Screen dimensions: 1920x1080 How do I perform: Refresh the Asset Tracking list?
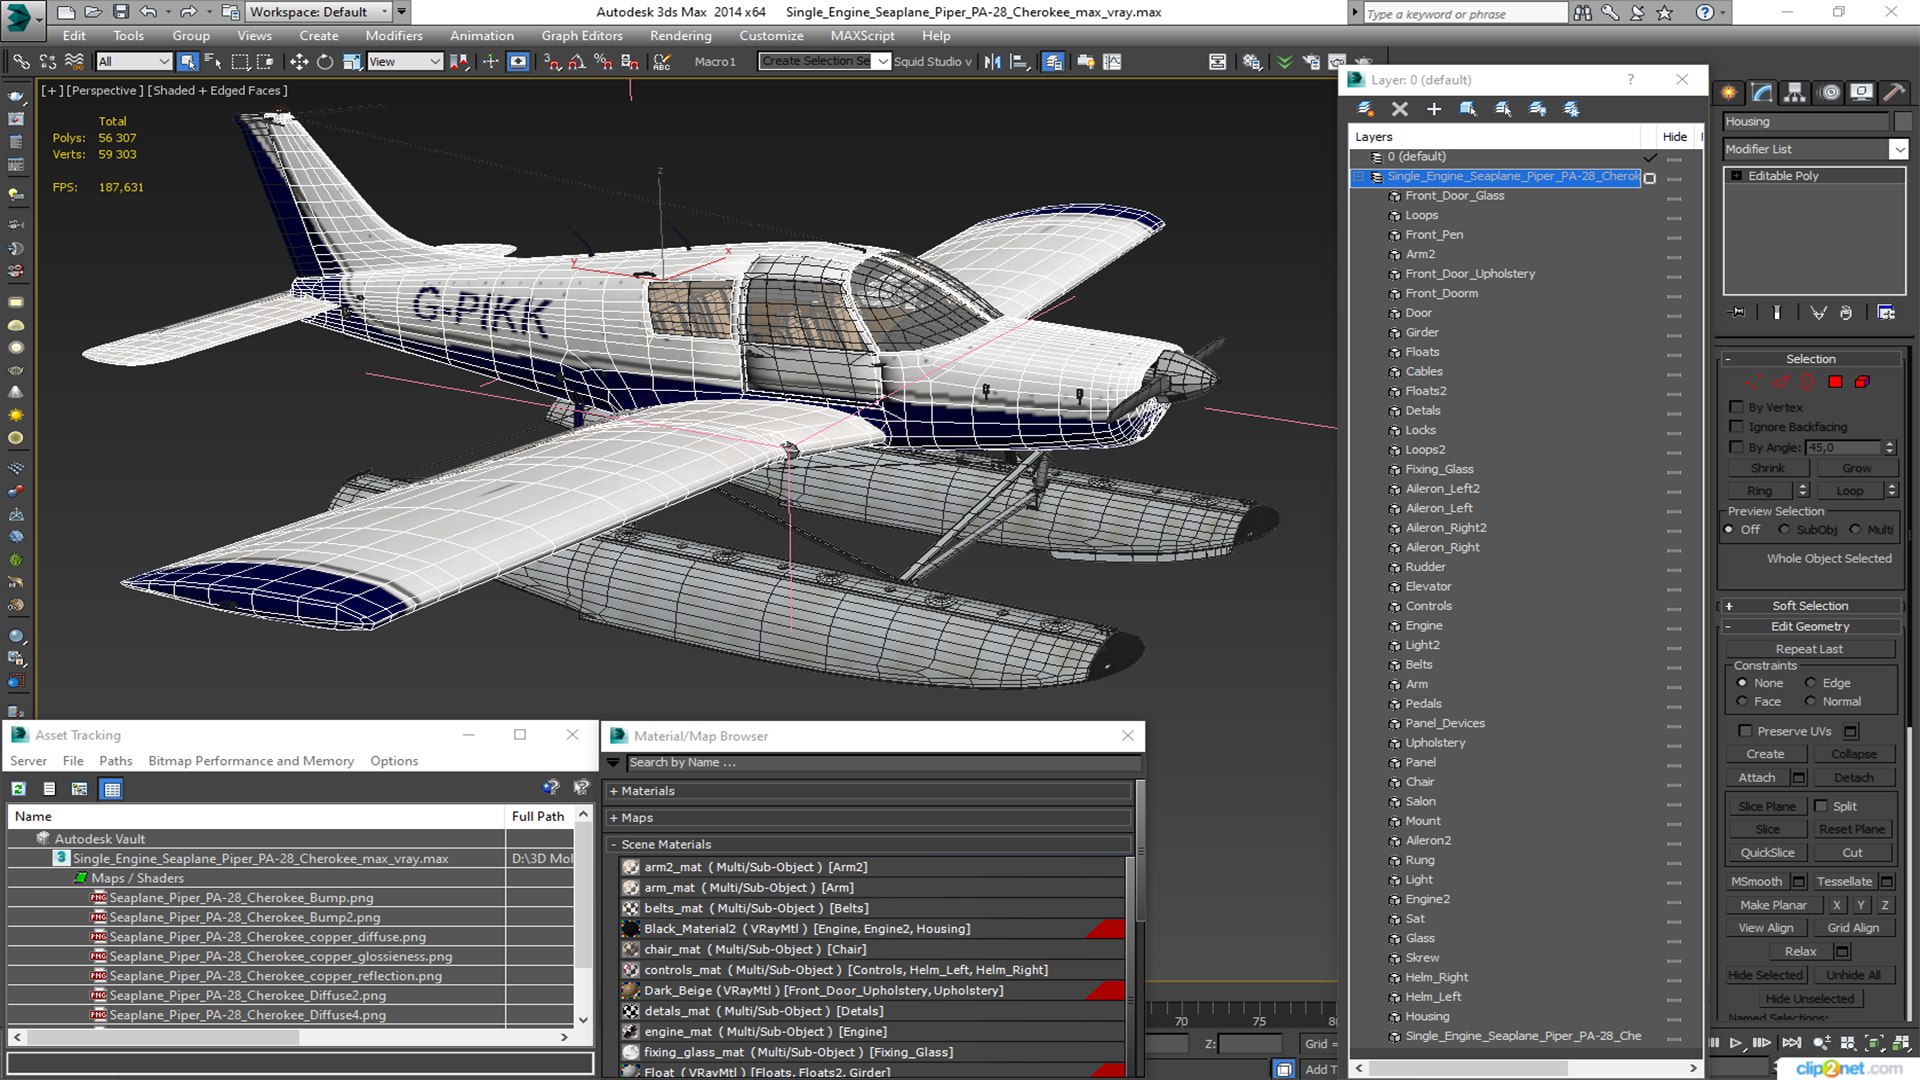click(x=19, y=789)
